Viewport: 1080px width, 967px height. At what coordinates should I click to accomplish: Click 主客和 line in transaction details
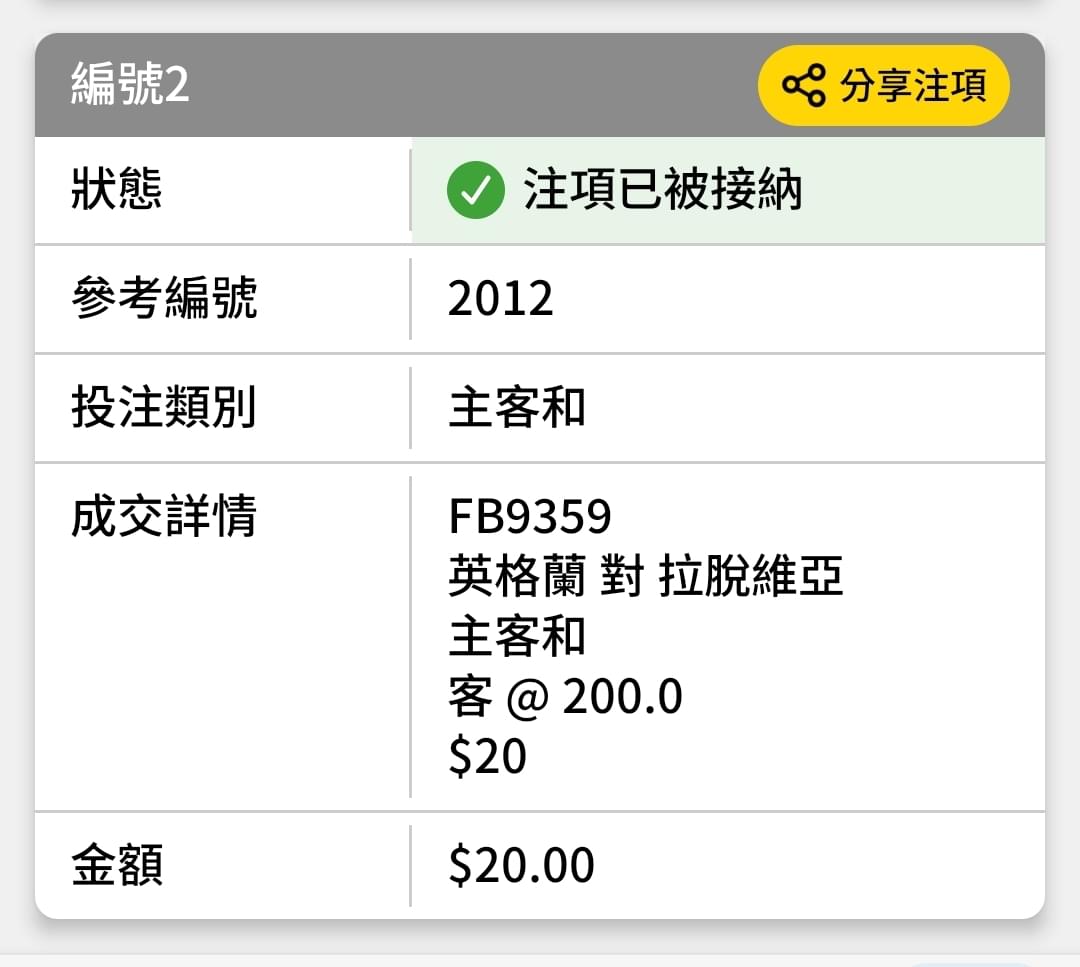point(517,636)
